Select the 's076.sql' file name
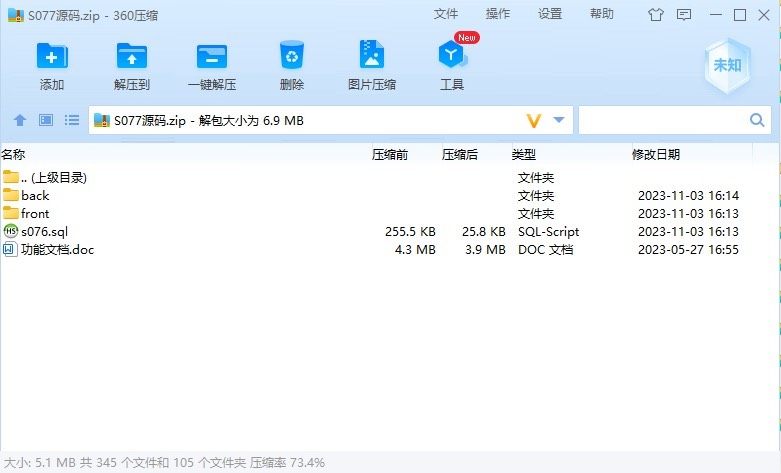 (x=44, y=232)
